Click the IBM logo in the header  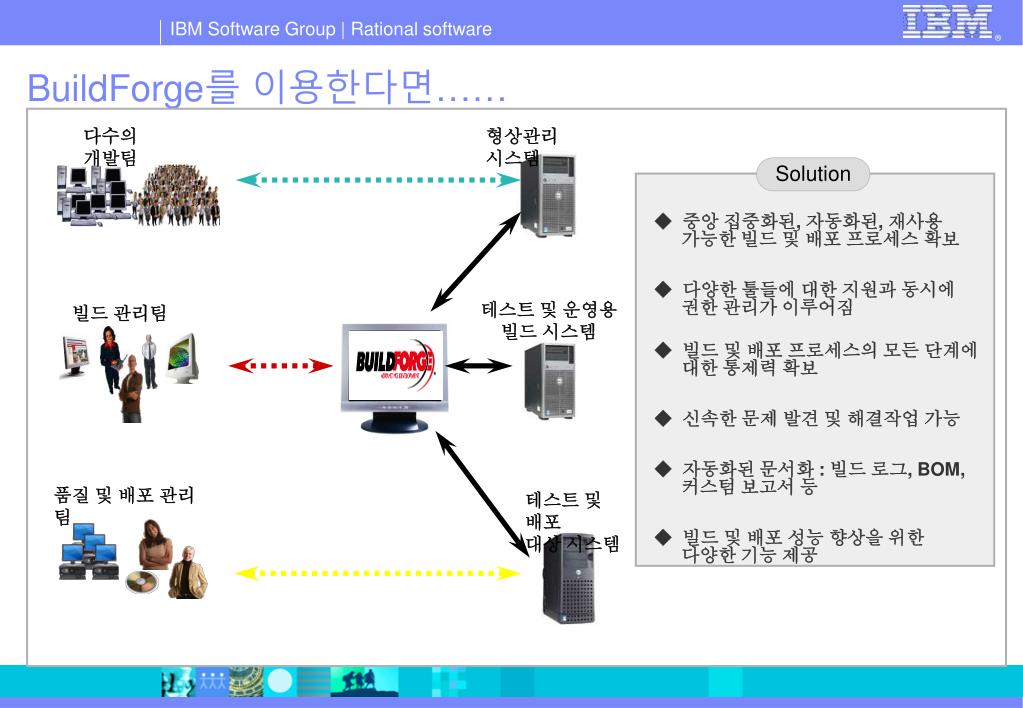[950, 22]
